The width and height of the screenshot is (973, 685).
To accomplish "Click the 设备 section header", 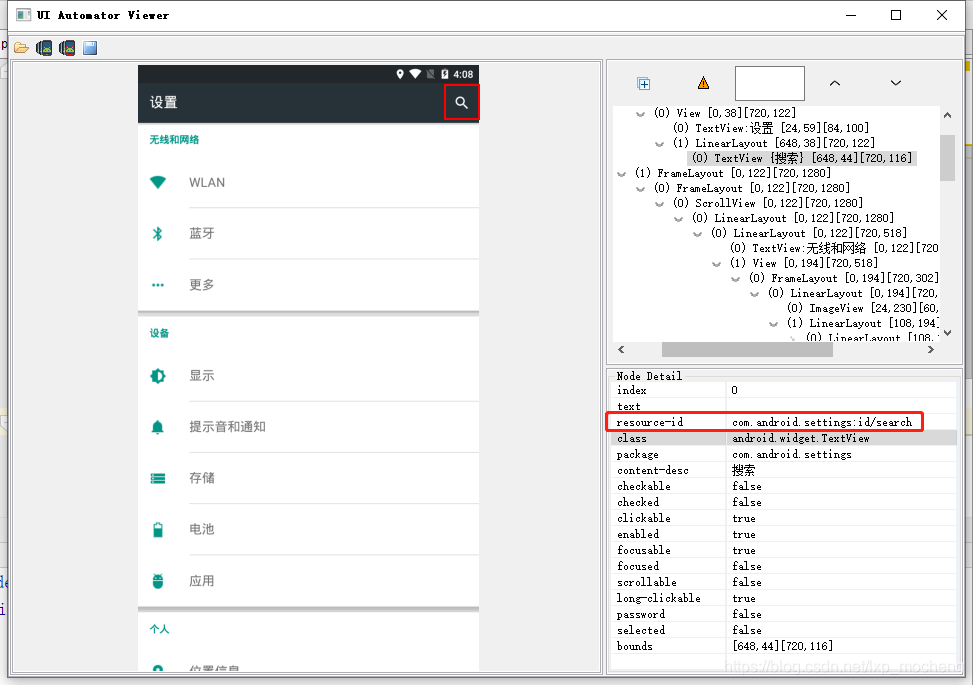I will pyautogui.click(x=159, y=333).
